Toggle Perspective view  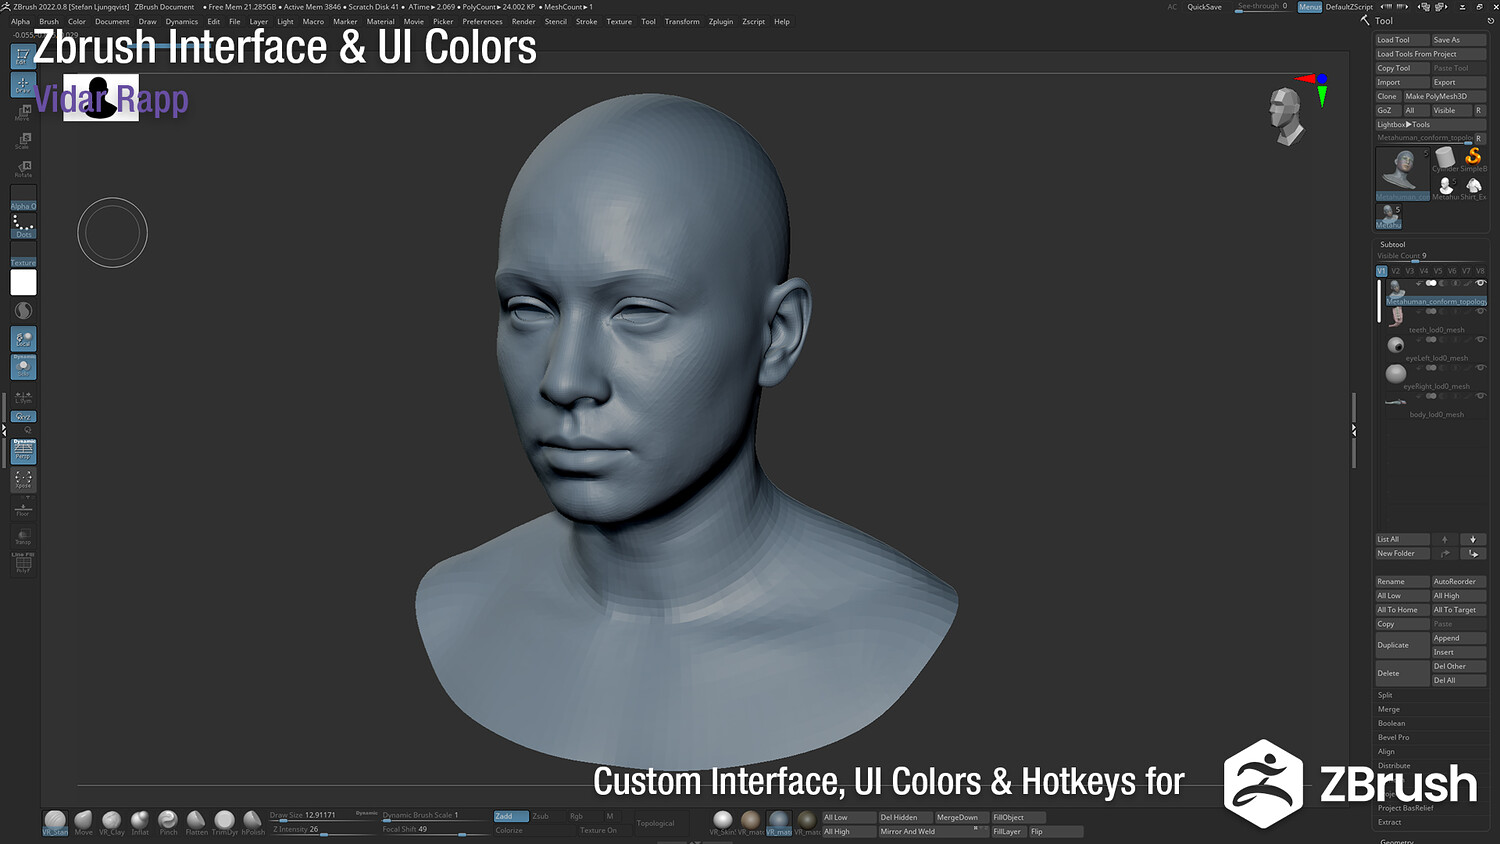click(23, 451)
